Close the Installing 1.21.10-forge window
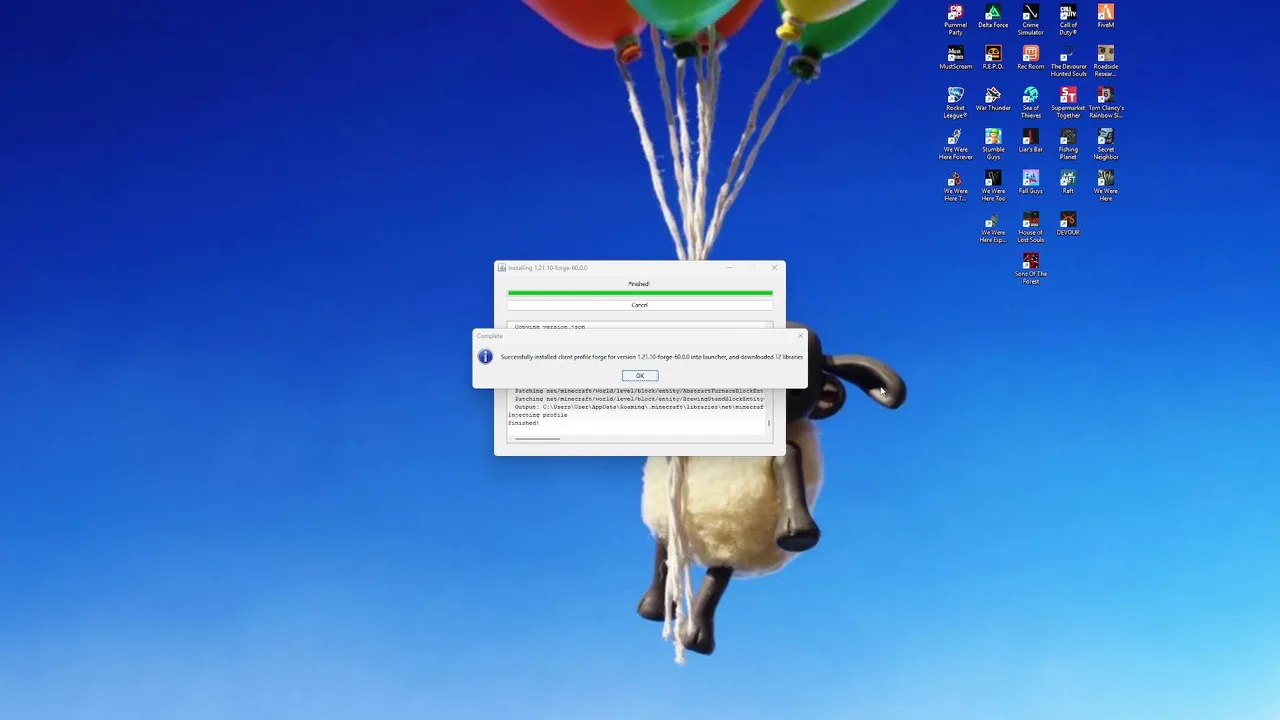 (774, 267)
